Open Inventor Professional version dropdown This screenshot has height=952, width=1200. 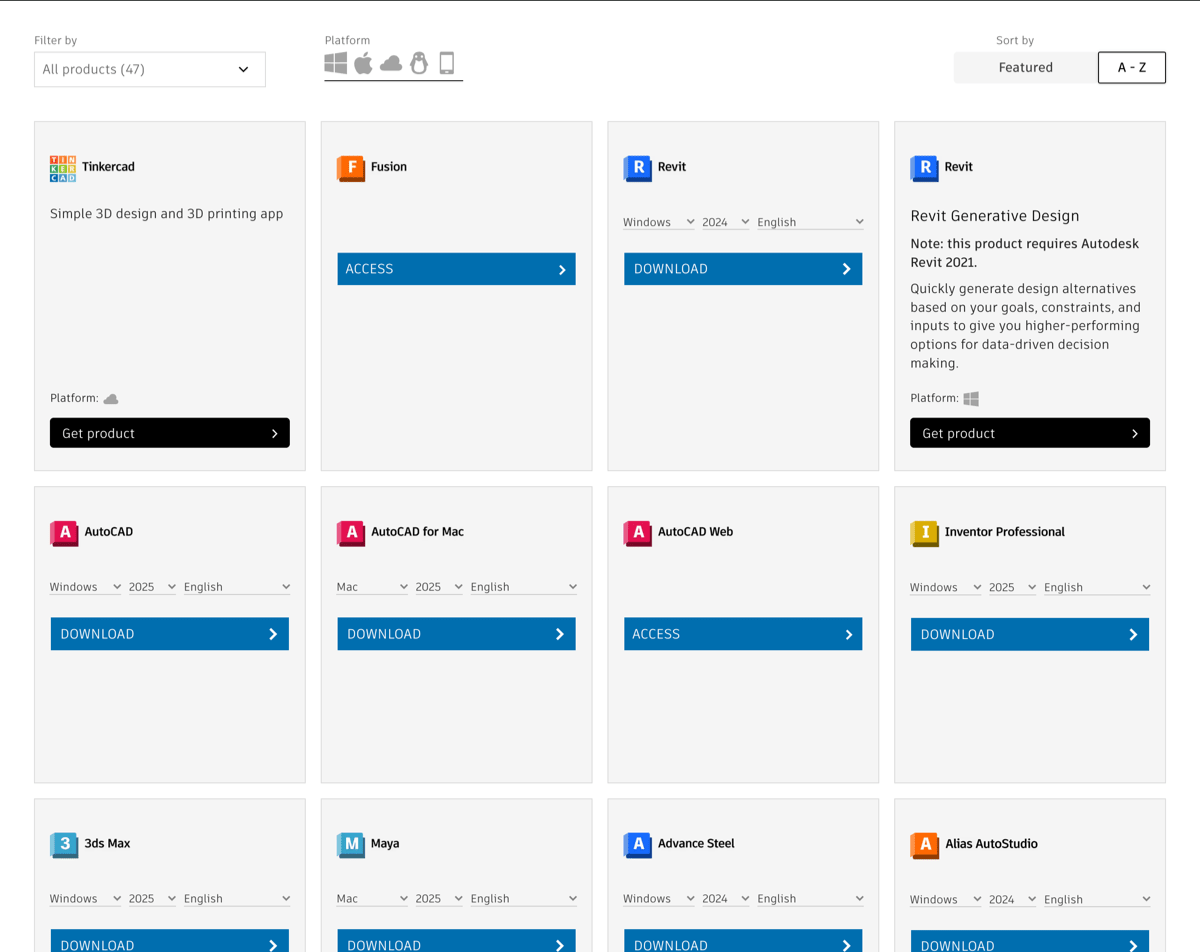tap(1012, 588)
